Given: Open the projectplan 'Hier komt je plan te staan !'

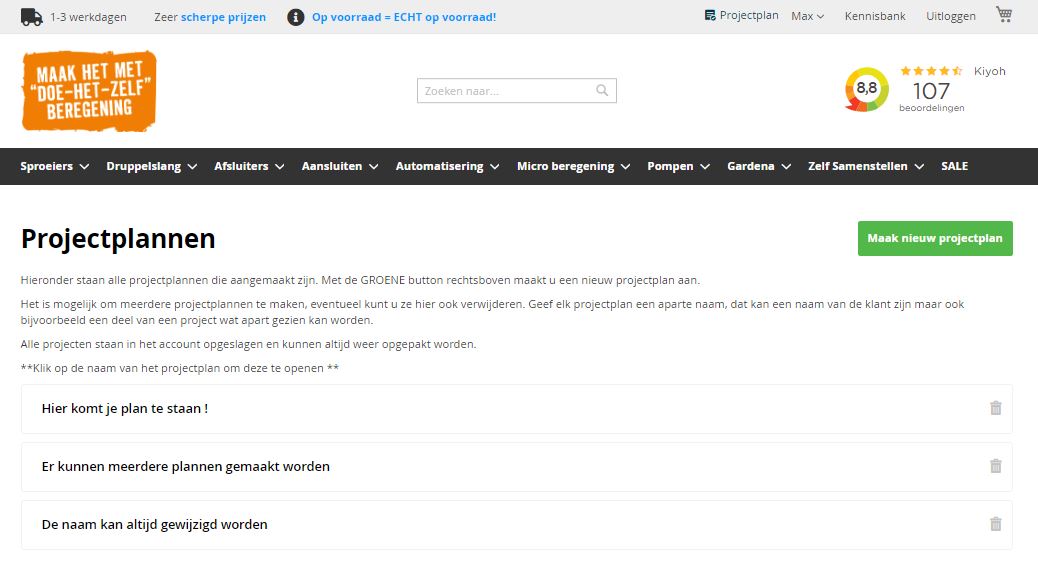Looking at the screenshot, I should pos(124,408).
